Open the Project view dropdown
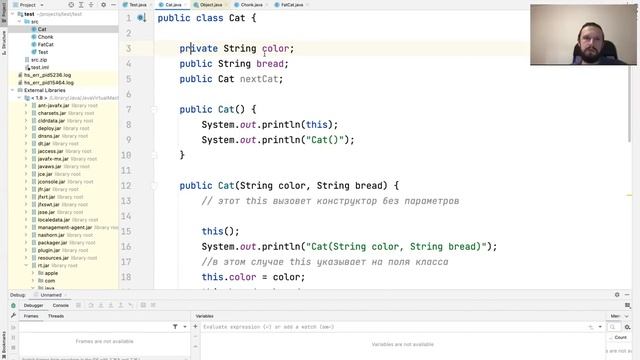Image resolution: width=640 pixels, height=360 pixels. point(42,5)
